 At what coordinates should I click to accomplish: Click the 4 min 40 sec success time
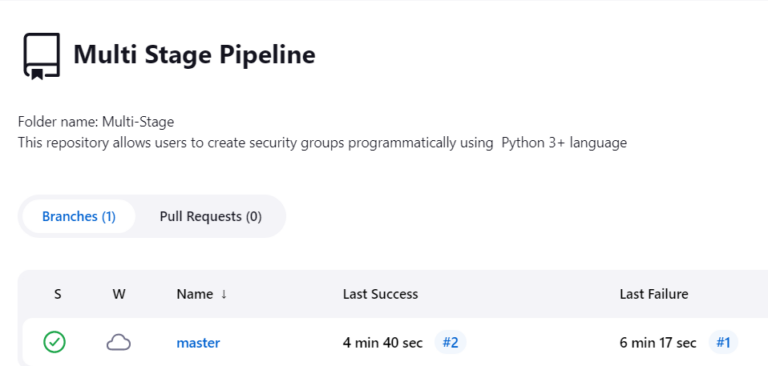click(383, 342)
